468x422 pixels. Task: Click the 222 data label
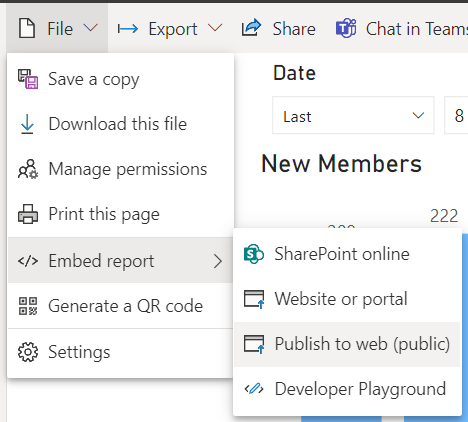[444, 216]
